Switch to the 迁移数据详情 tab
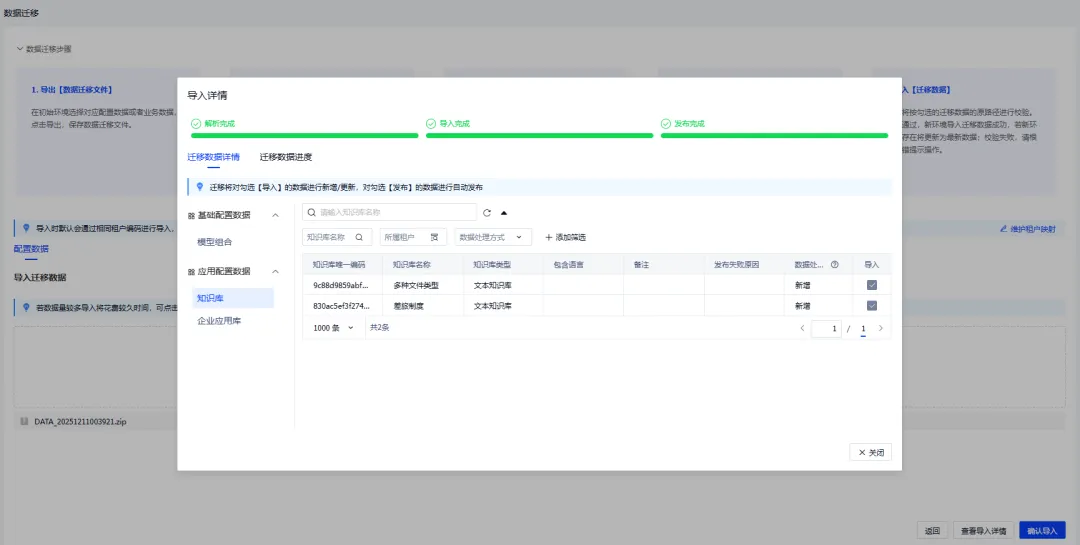The height and width of the screenshot is (545, 1080). coord(214,157)
